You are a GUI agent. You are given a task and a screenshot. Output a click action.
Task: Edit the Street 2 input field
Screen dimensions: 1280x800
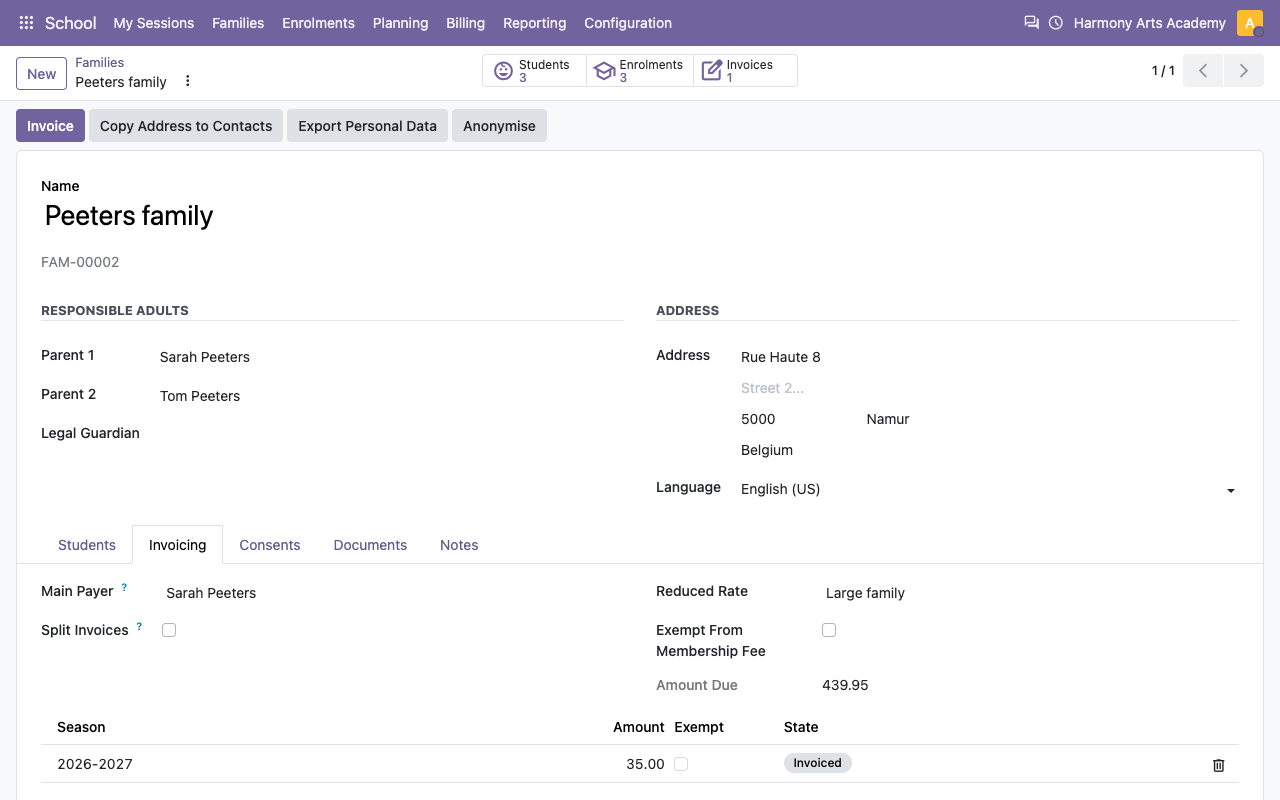coord(989,388)
